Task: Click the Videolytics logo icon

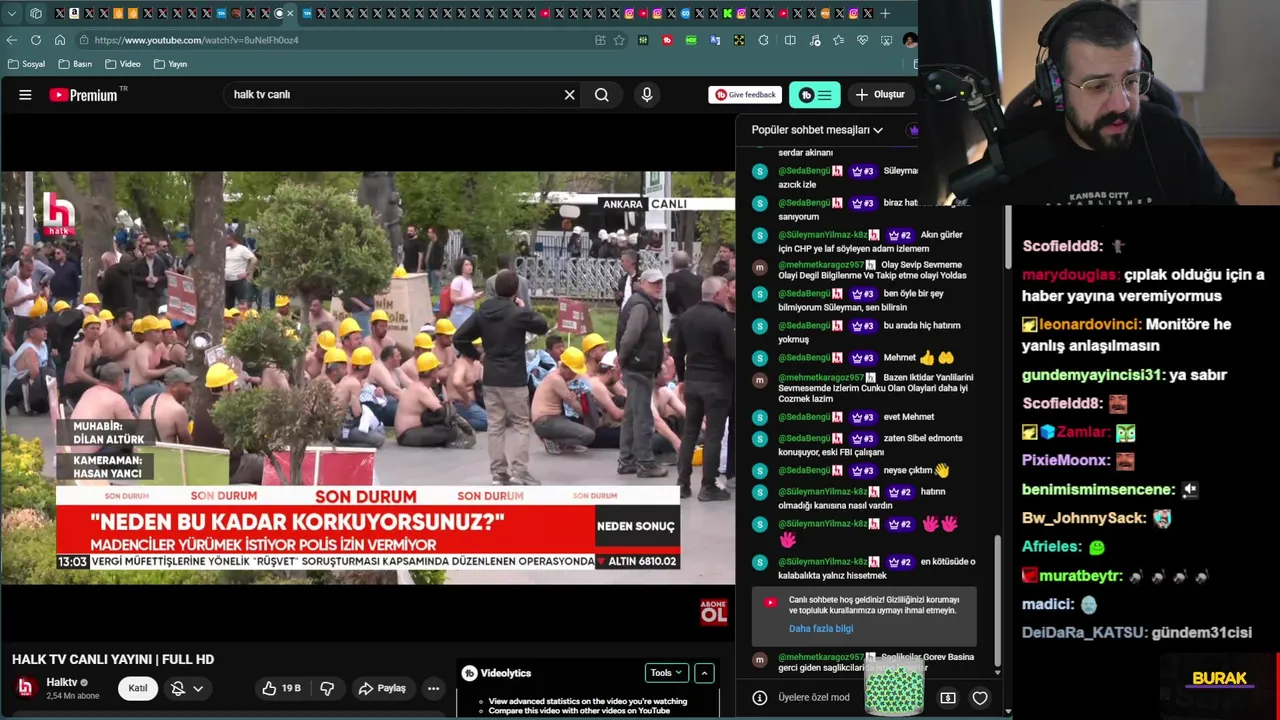Action: 469,673
